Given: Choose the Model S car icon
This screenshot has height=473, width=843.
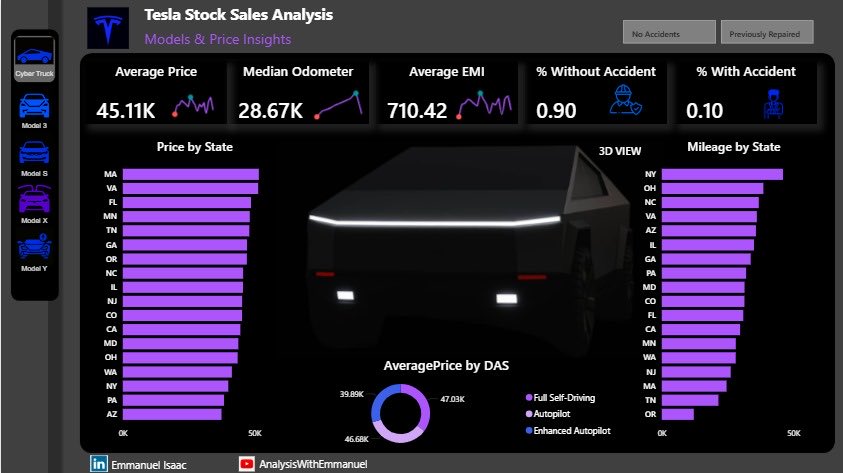Looking at the screenshot, I should [34, 153].
